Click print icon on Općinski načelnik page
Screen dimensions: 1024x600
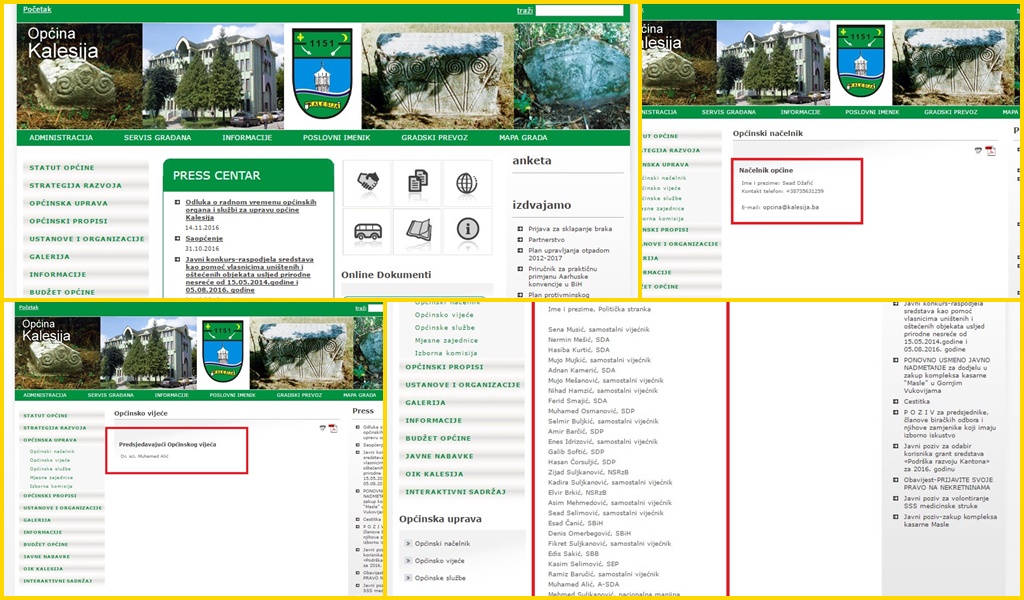[x=978, y=151]
